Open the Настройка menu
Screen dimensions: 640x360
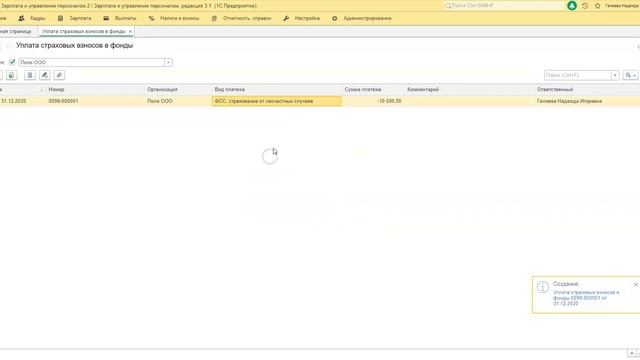tap(302, 18)
